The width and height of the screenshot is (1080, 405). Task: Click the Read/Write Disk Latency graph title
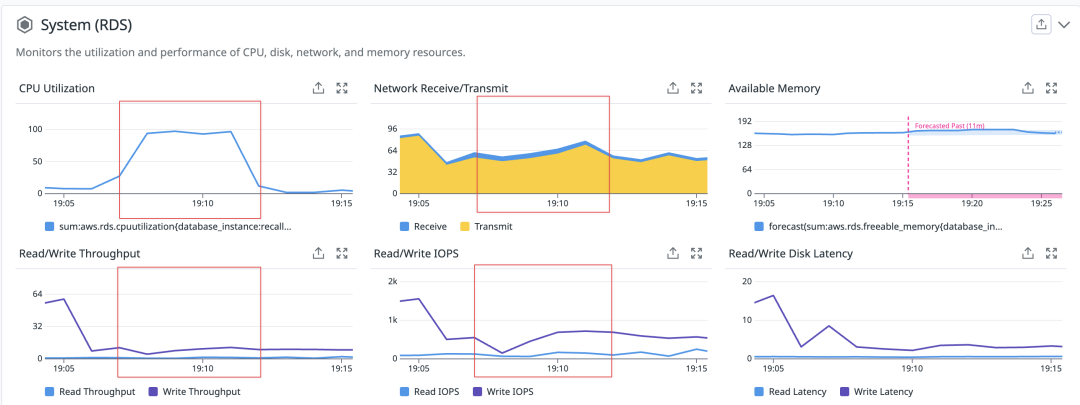pos(791,253)
